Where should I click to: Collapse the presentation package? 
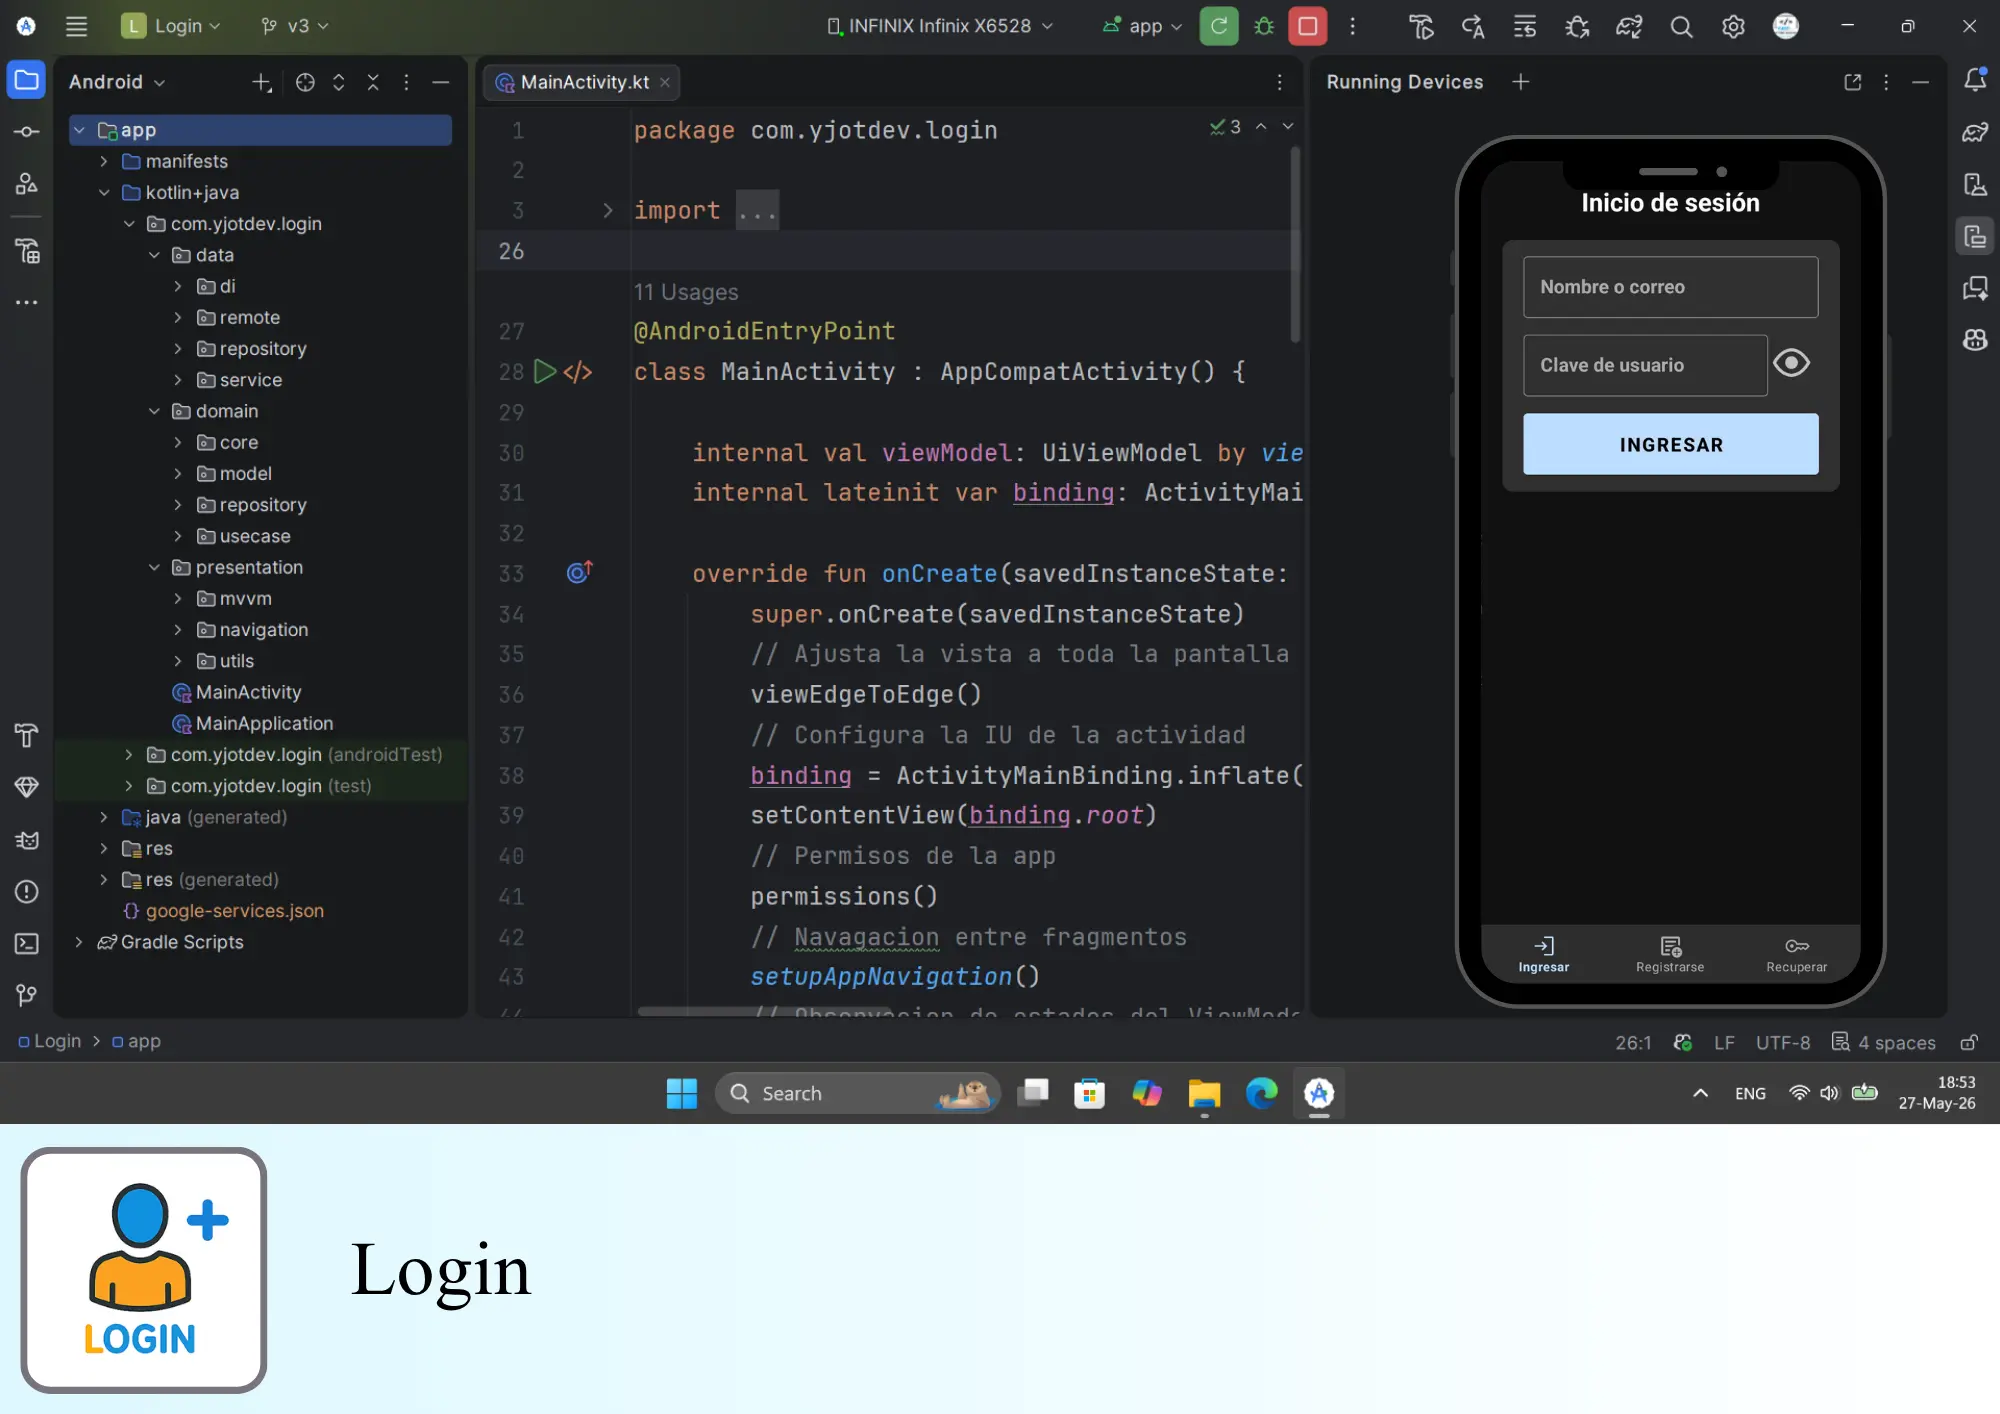pos(154,567)
